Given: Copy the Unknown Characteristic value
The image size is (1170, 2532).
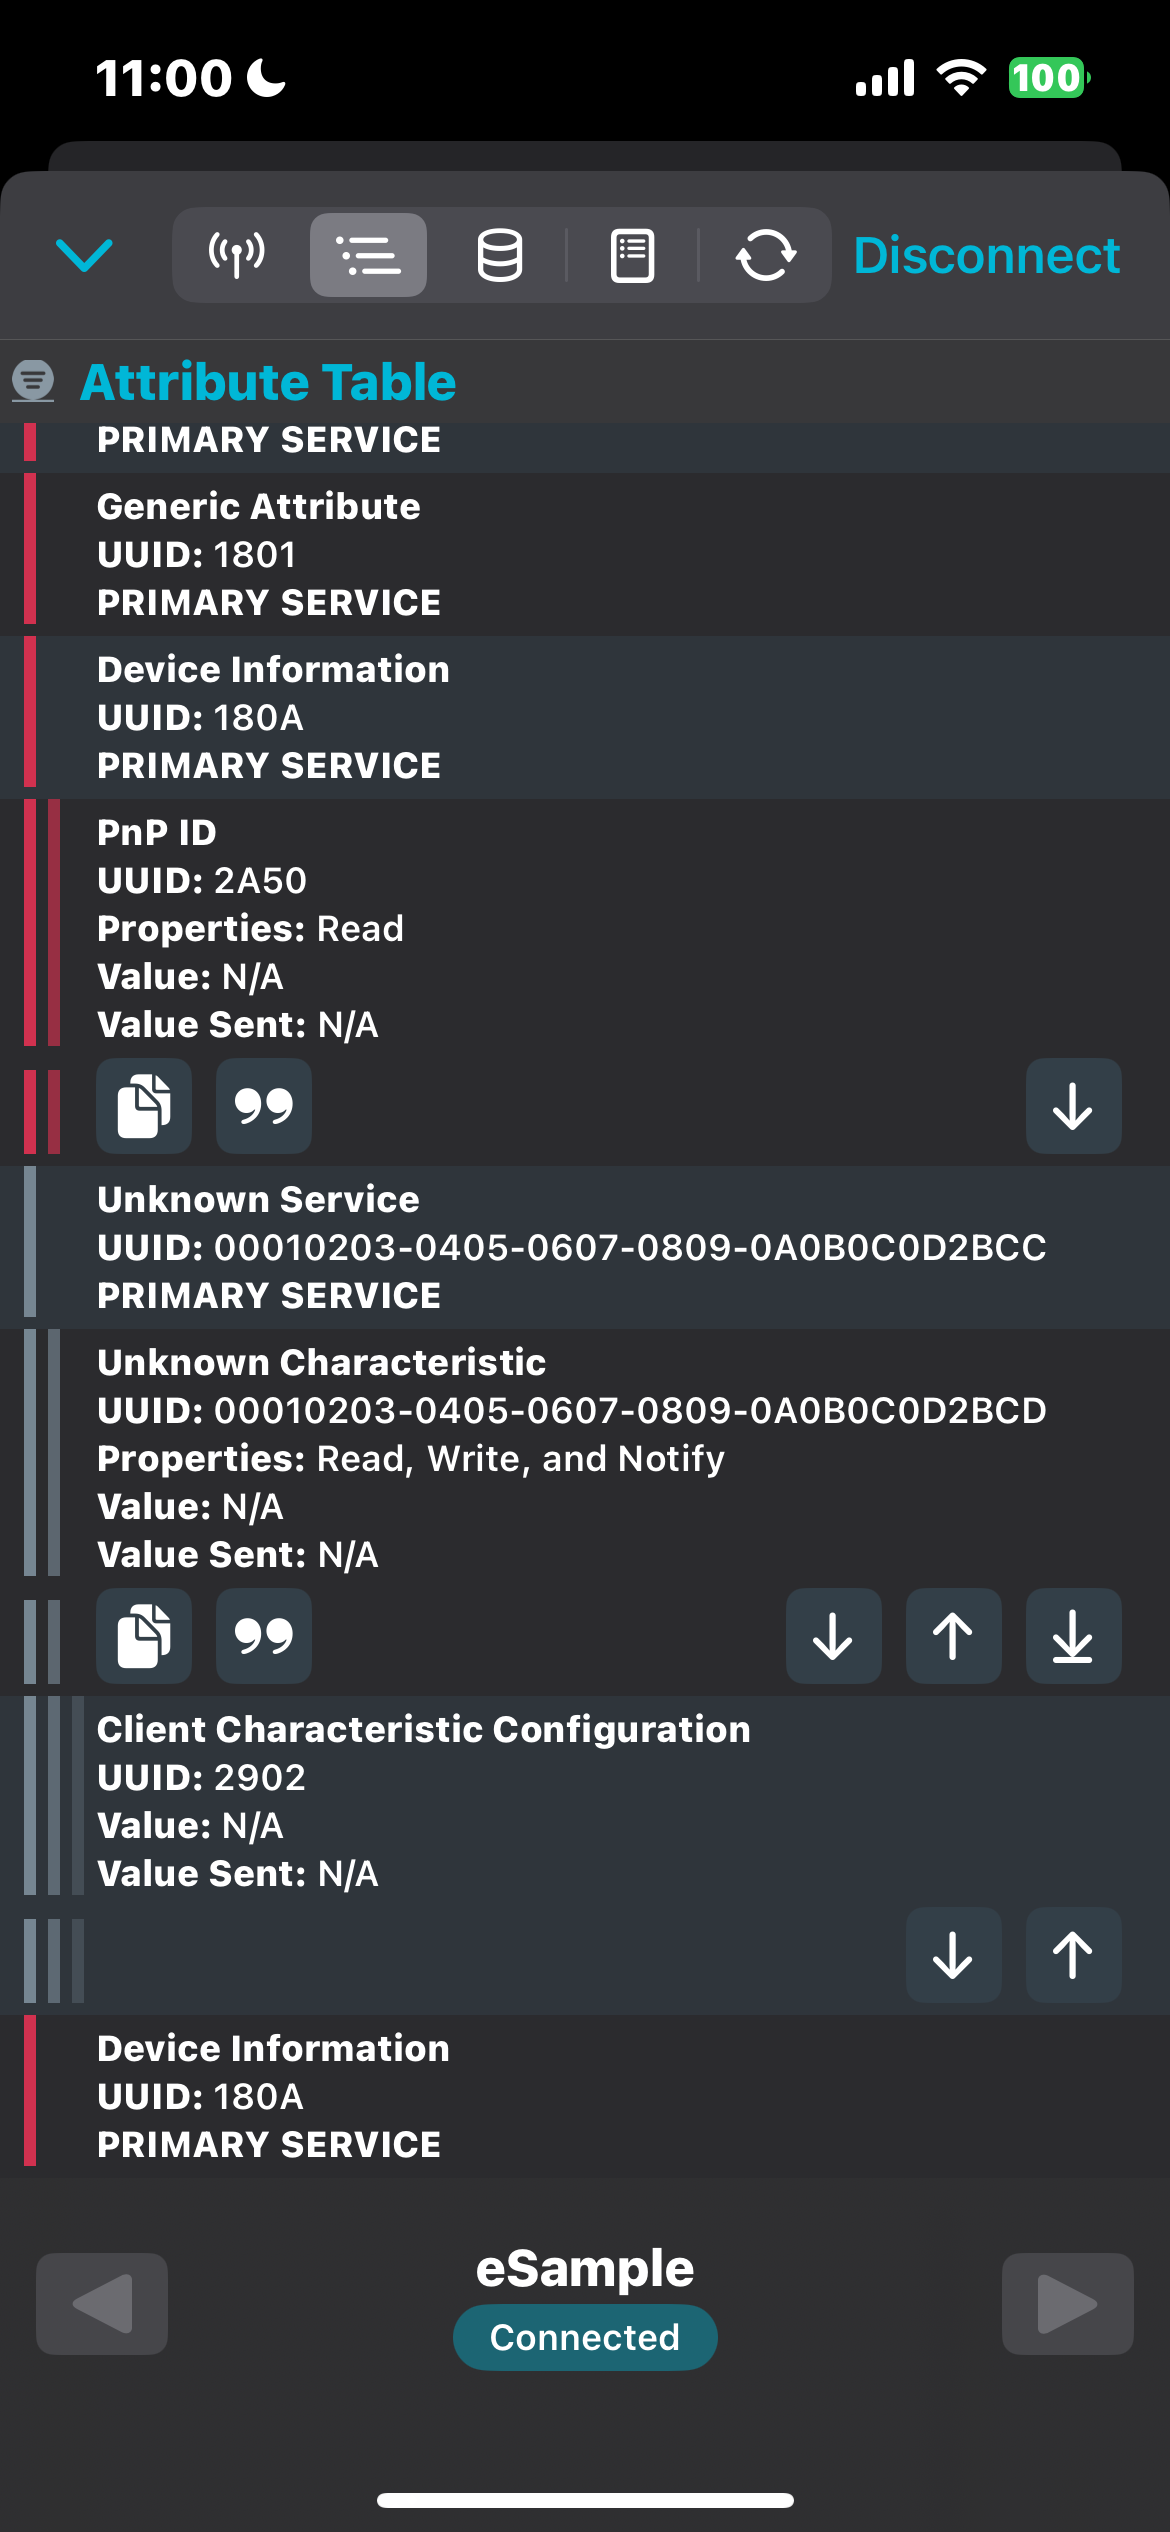Looking at the screenshot, I should click(x=144, y=1636).
